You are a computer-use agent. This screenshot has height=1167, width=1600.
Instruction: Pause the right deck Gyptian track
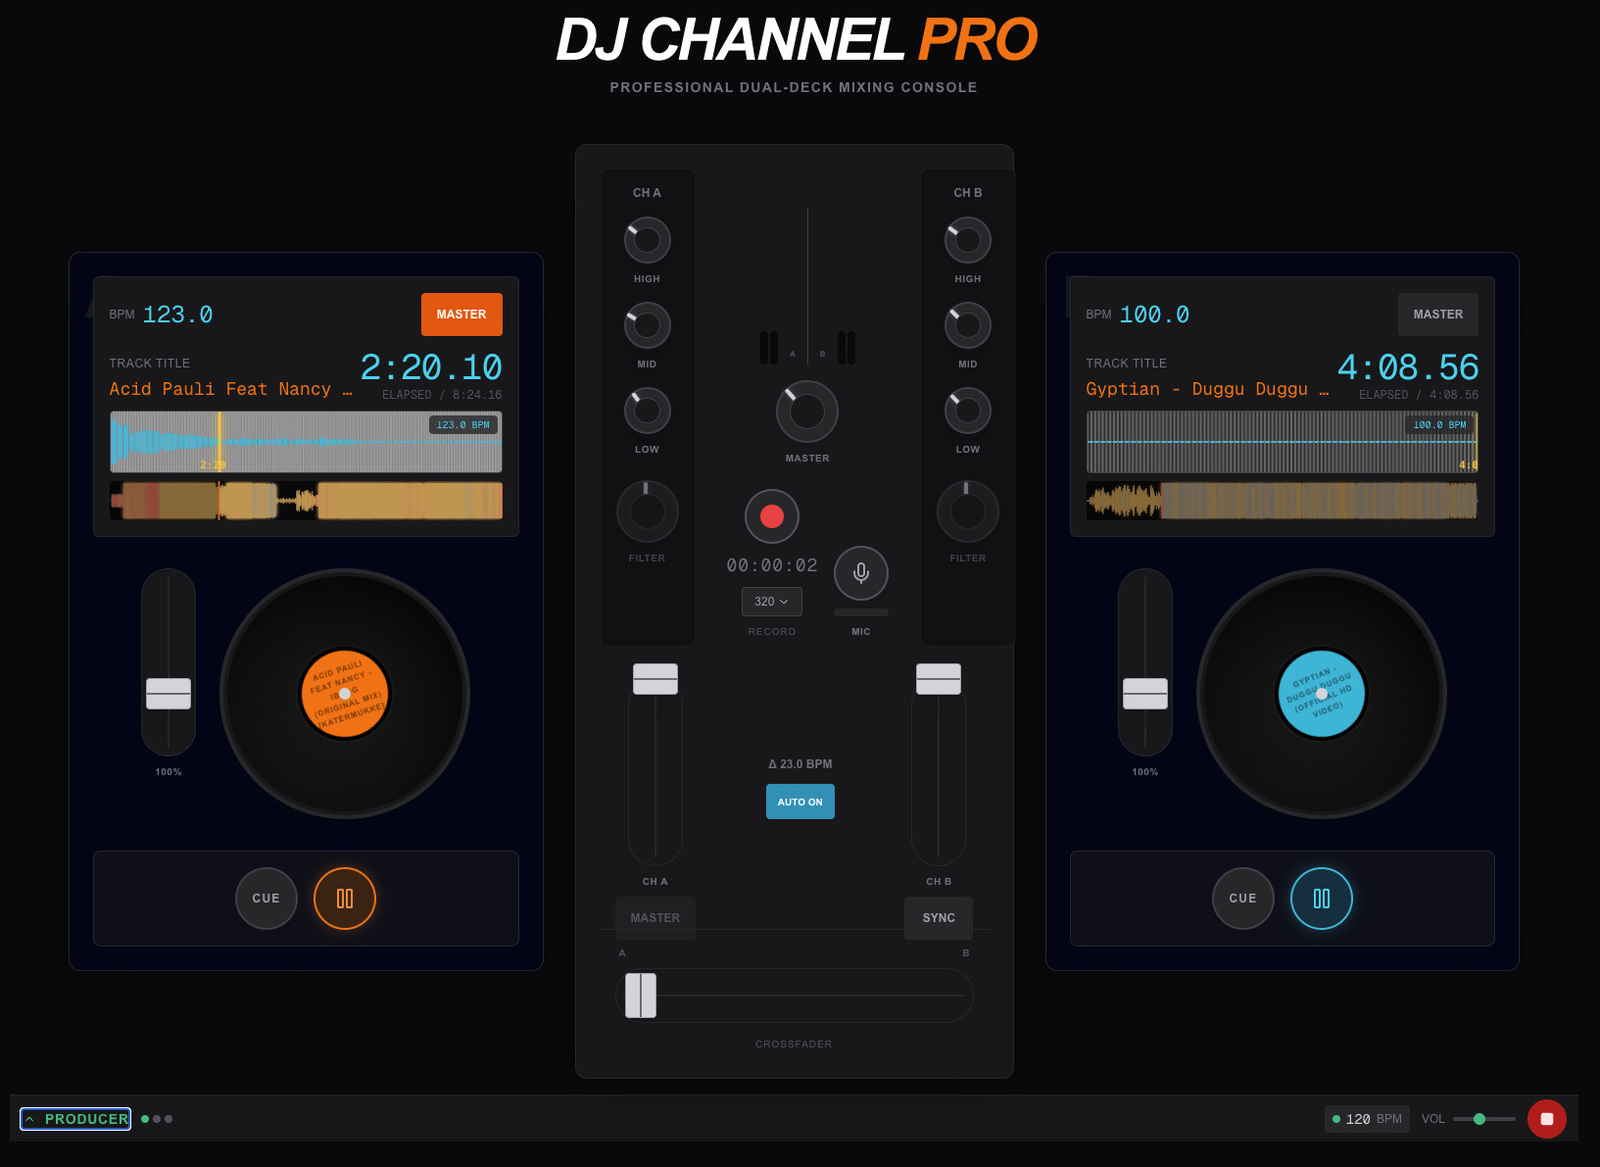tap(1321, 898)
